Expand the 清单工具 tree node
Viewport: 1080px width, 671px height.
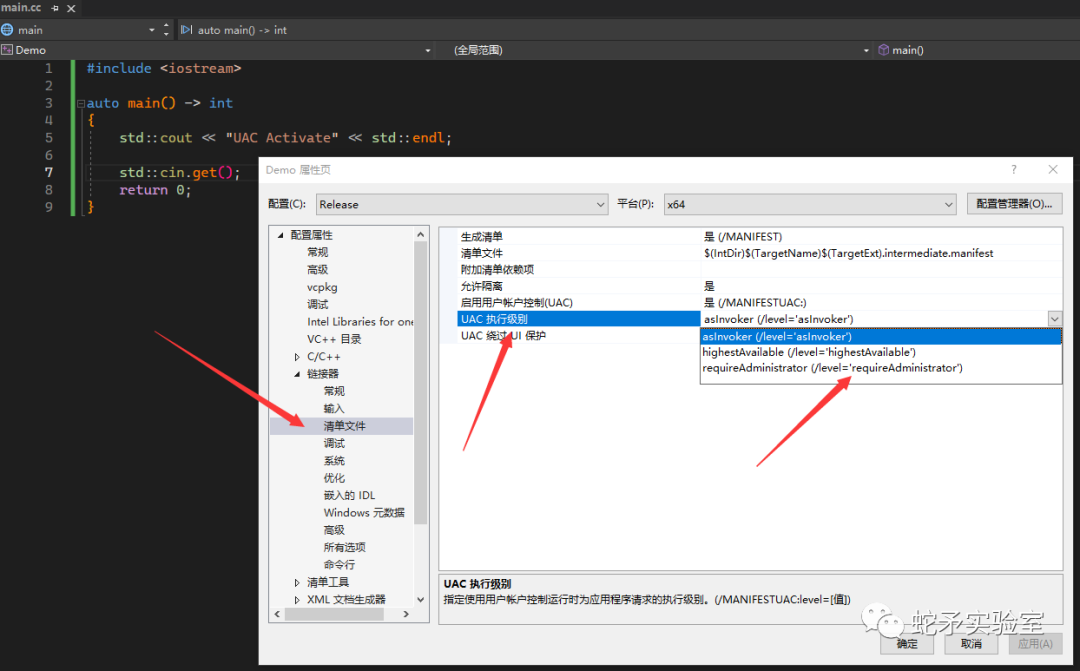[297, 582]
